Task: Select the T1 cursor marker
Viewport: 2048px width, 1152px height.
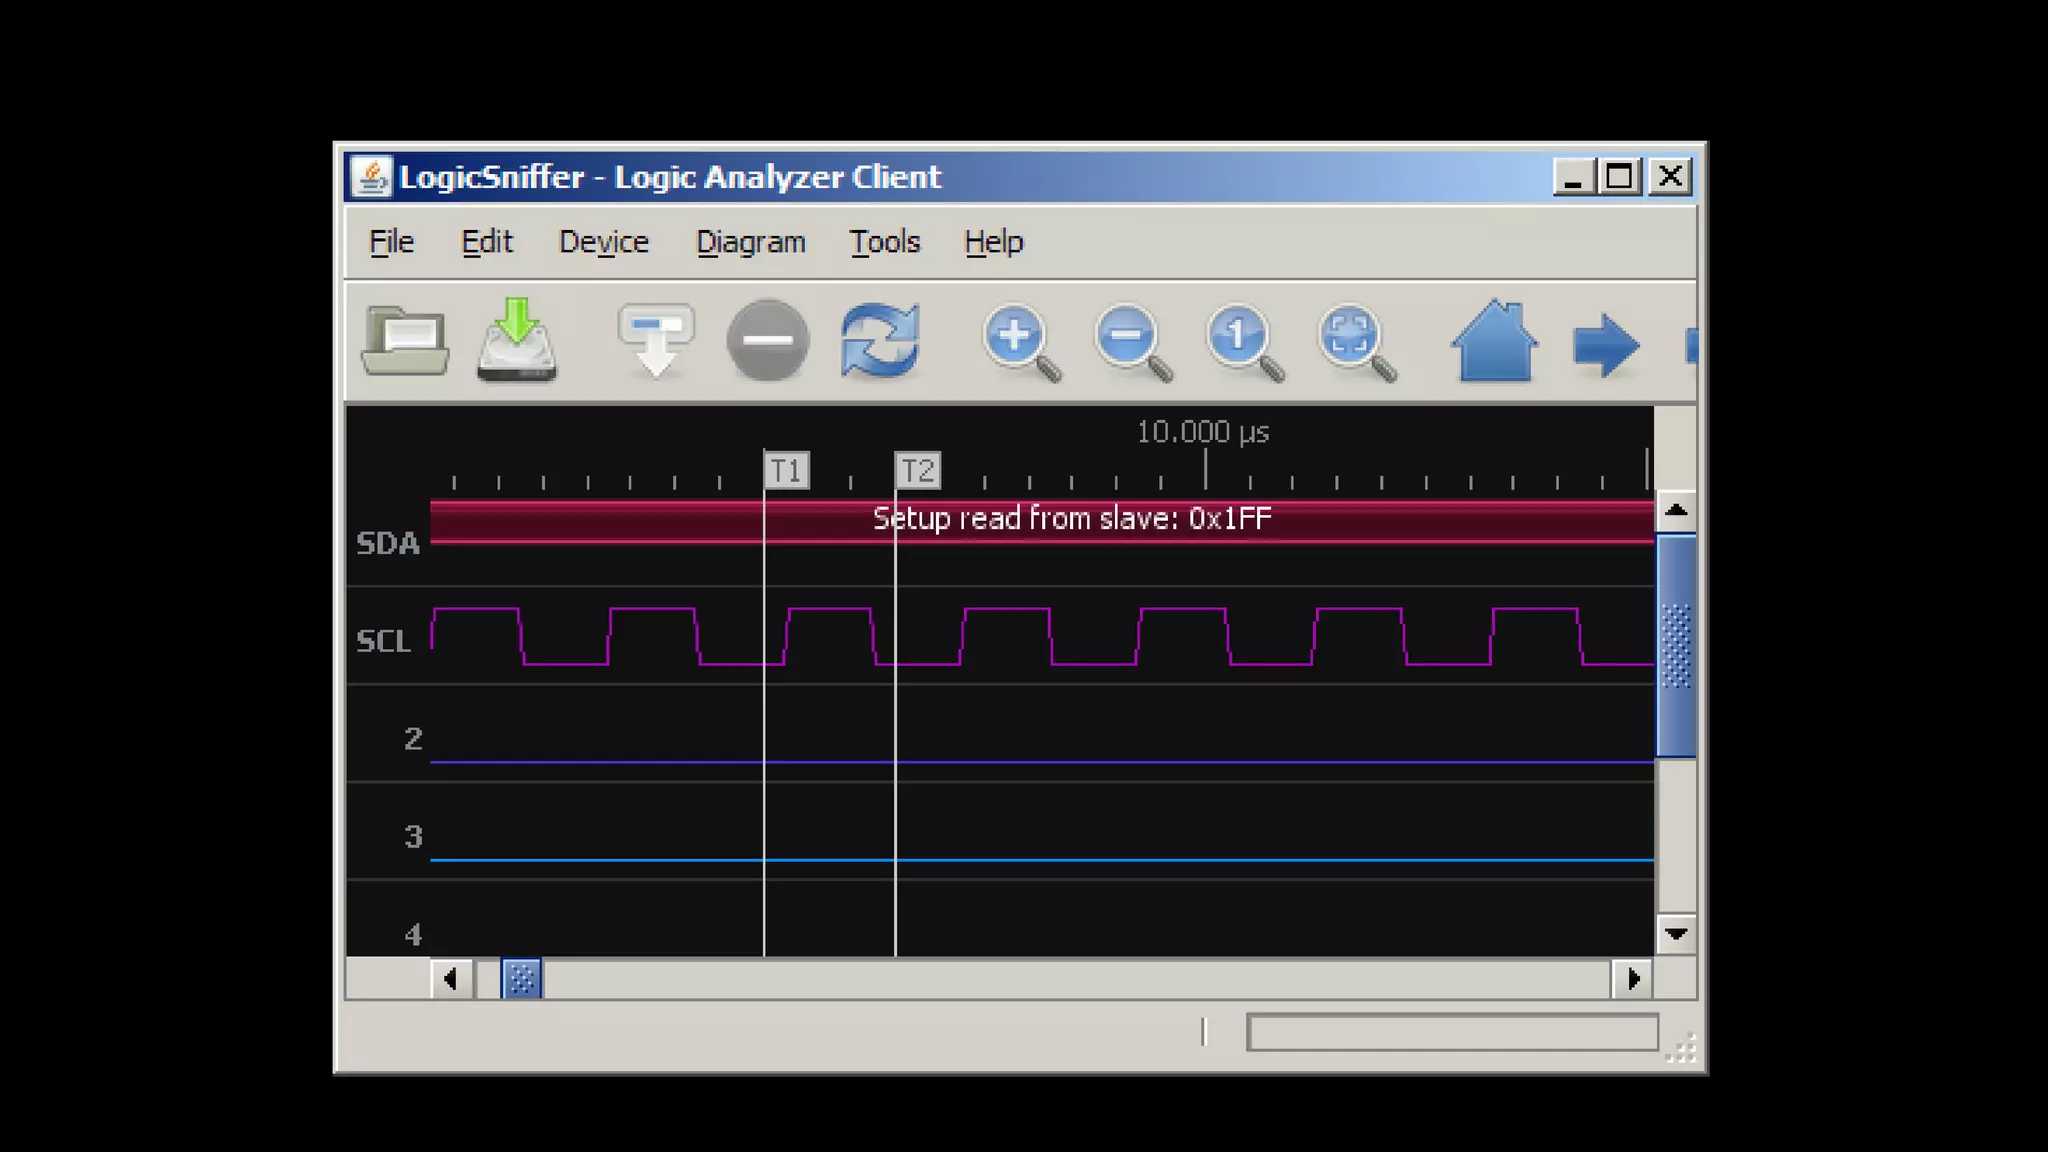Action: 787,471
